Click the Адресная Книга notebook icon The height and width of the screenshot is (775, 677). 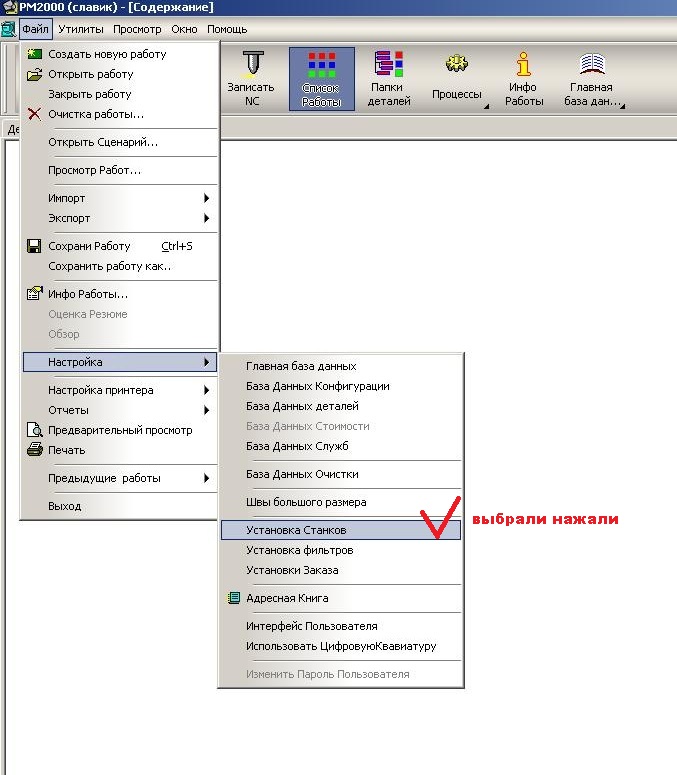pyautogui.click(x=233, y=598)
